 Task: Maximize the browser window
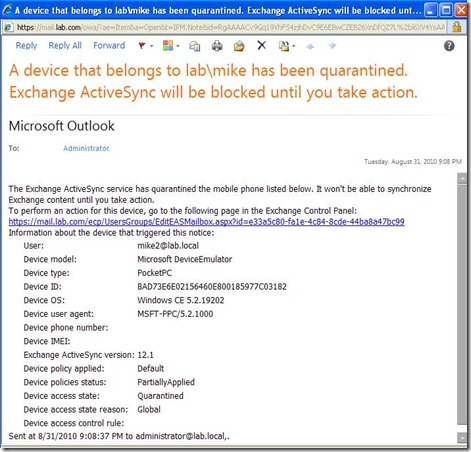(x=446, y=10)
